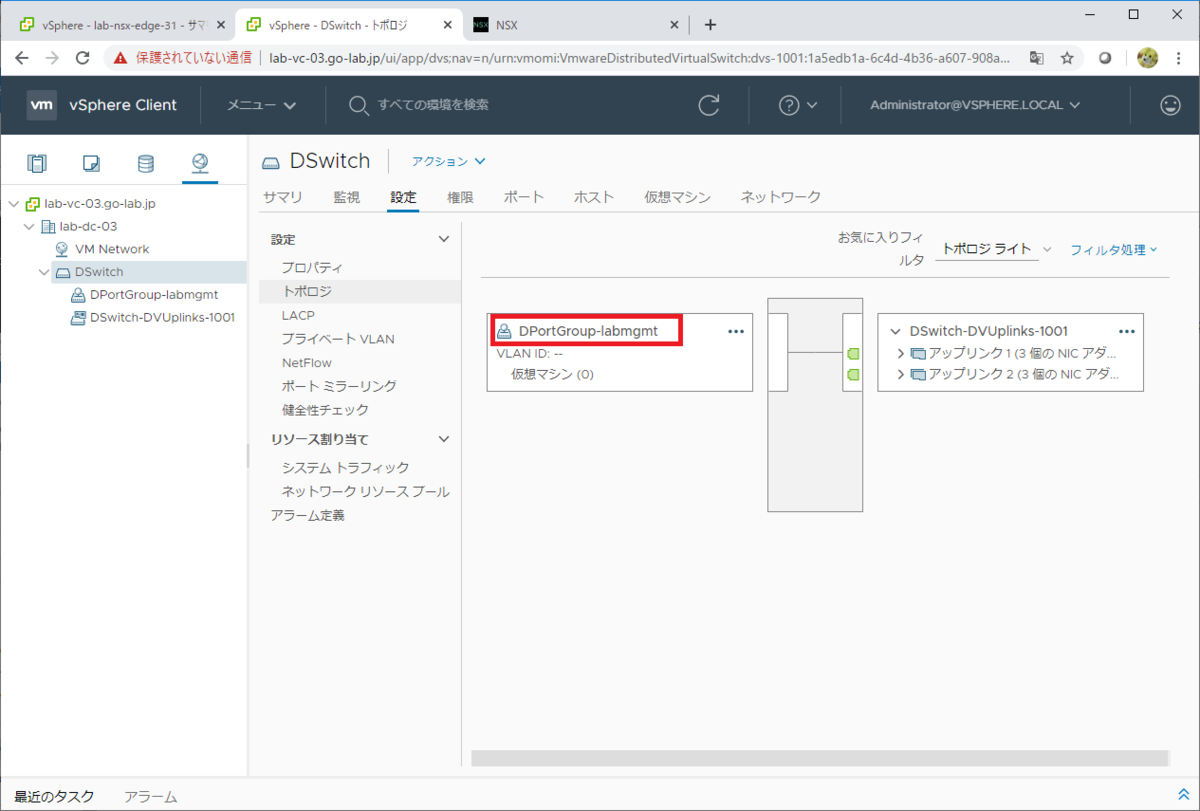1200x811 pixels.
Task: Collapse the lab-dc-03 datacenter node
Action: click(29, 227)
